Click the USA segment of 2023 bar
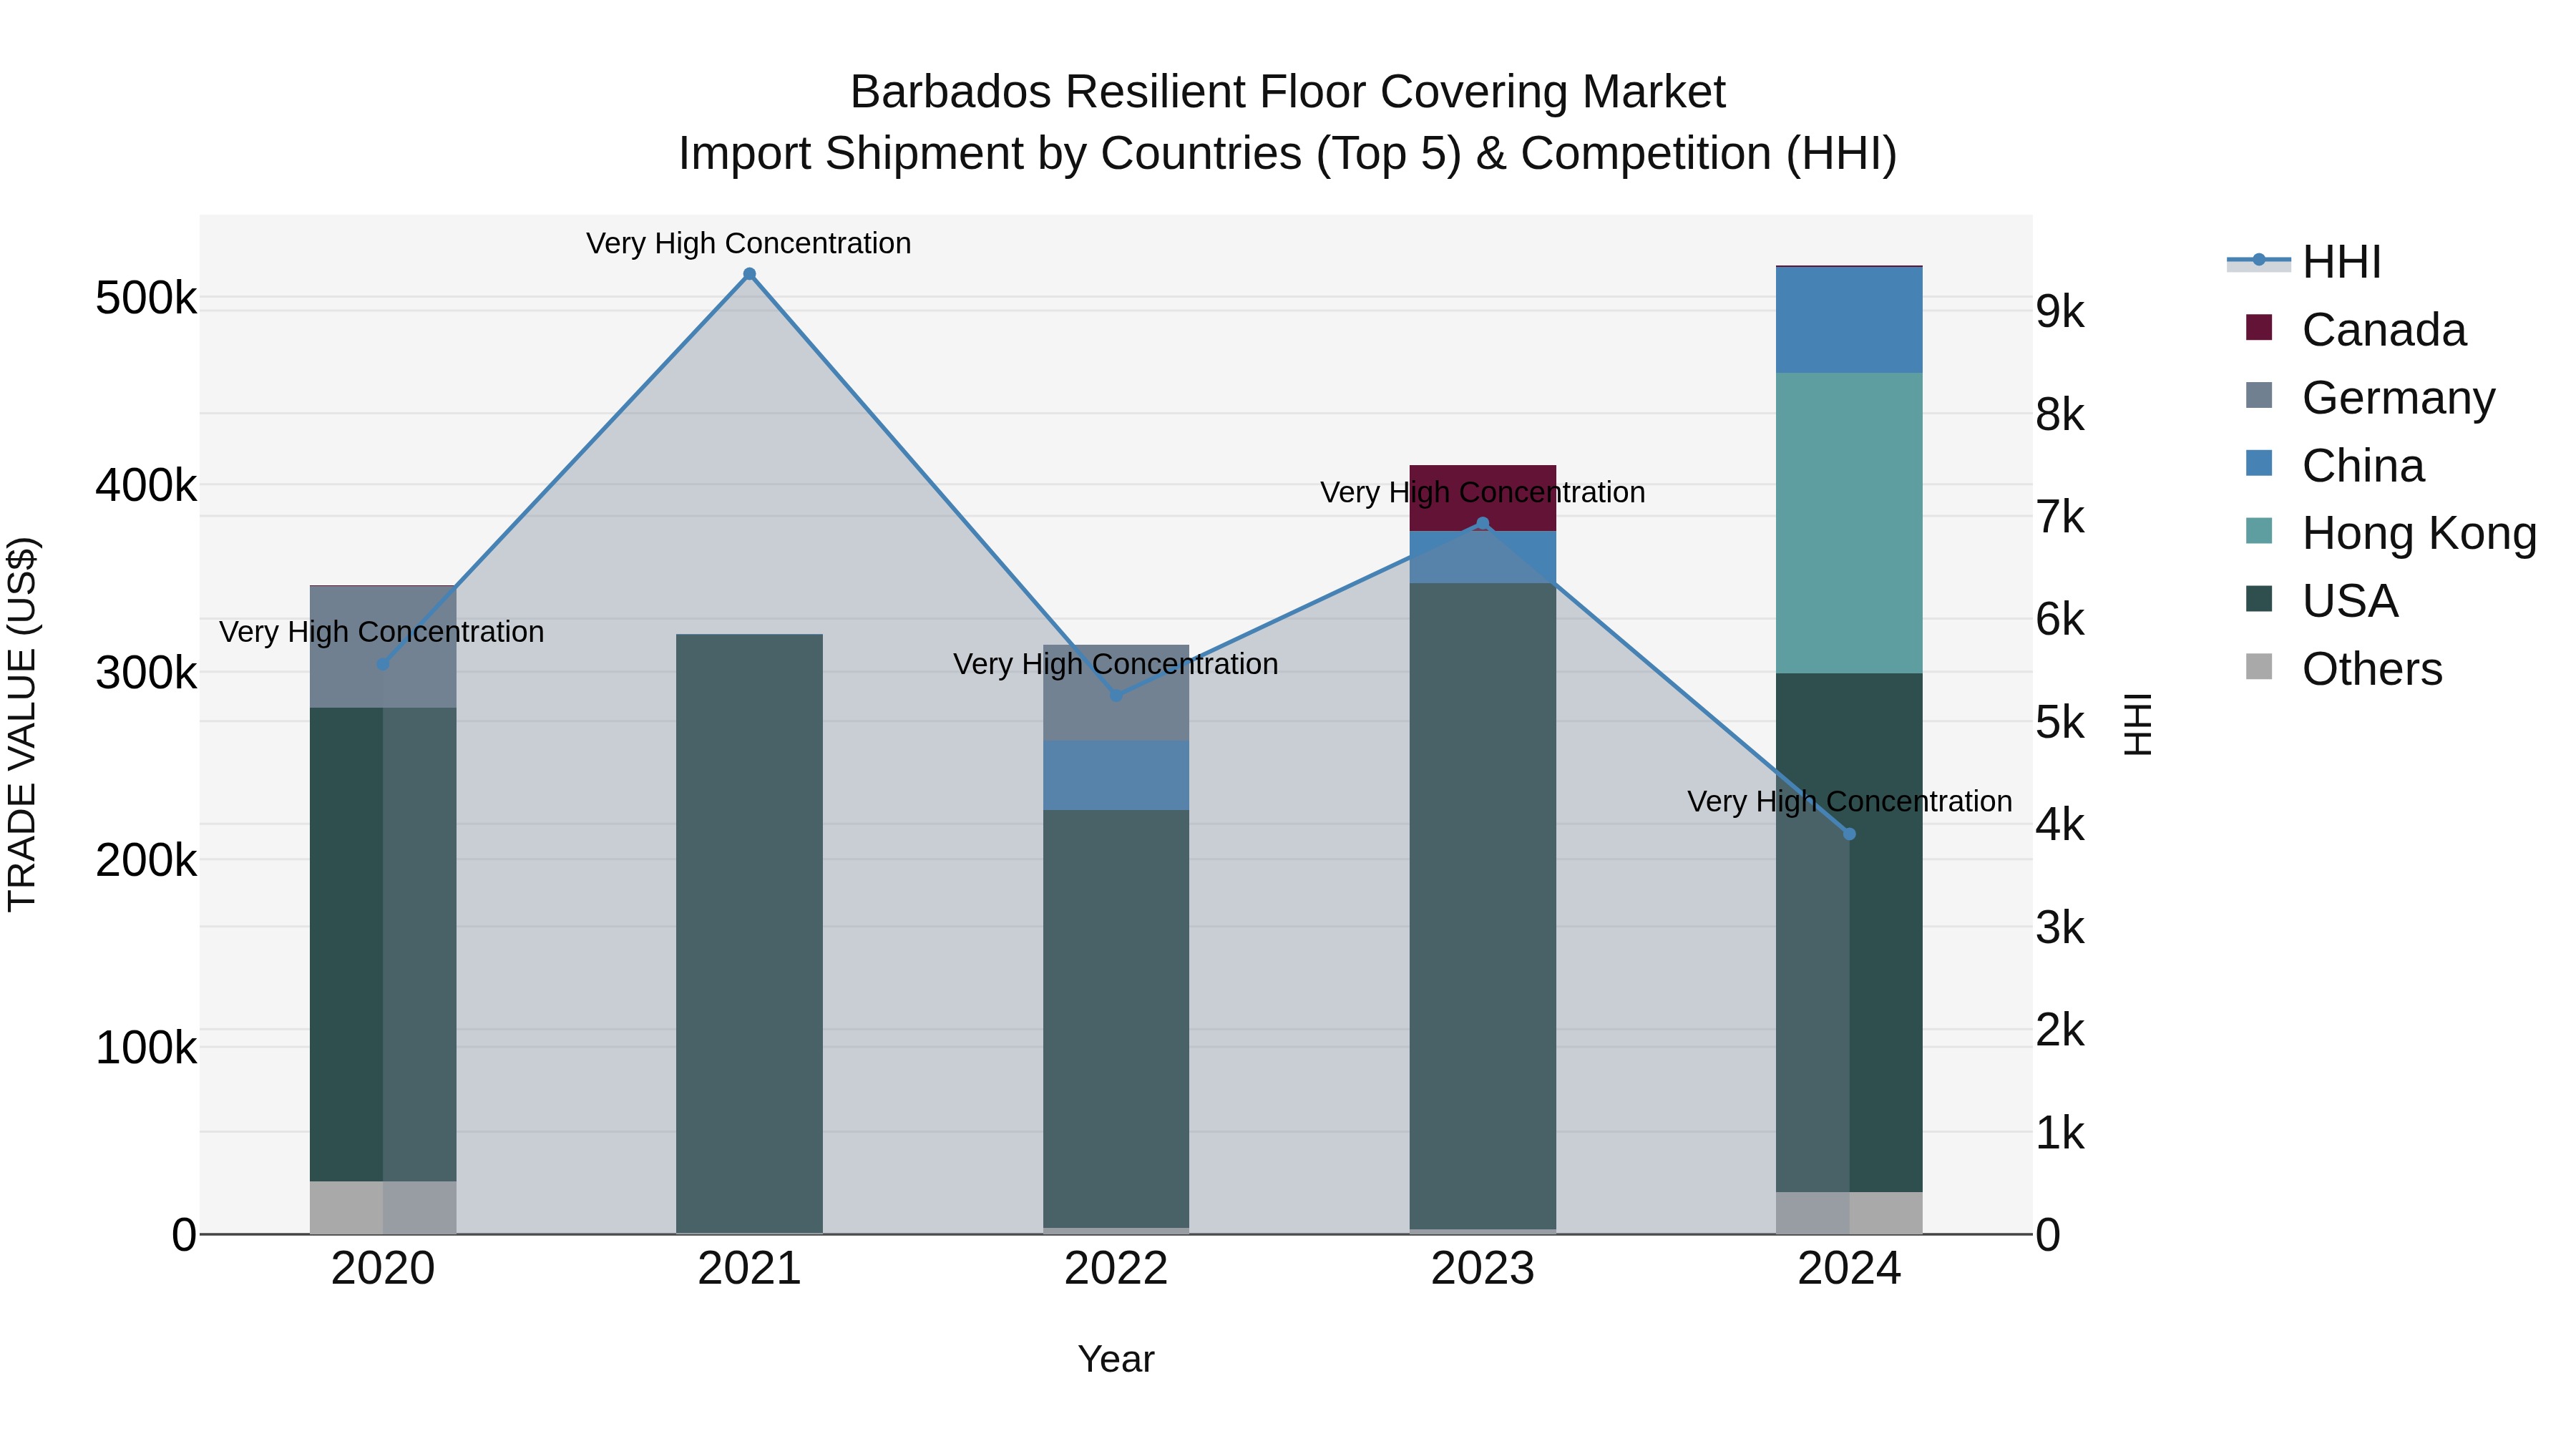Image resolution: width=2576 pixels, height=1449 pixels. pos(1483,906)
